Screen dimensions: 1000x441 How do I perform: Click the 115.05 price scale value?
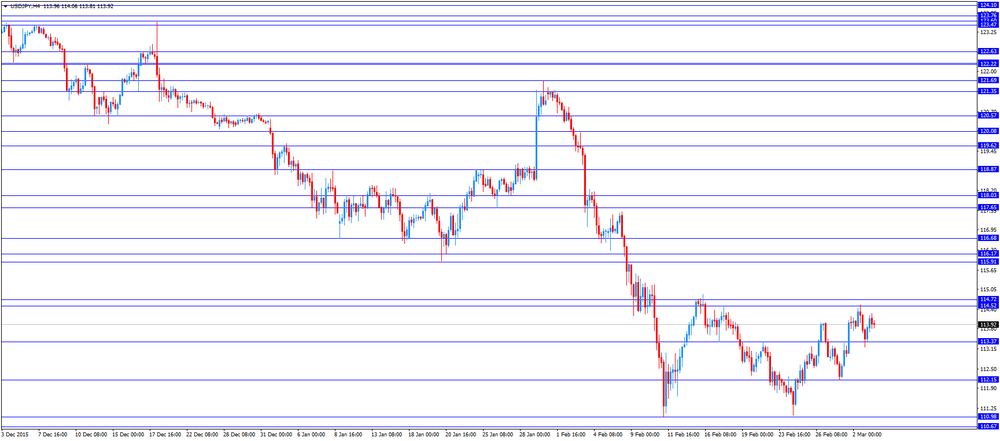(x=988, y=290)
